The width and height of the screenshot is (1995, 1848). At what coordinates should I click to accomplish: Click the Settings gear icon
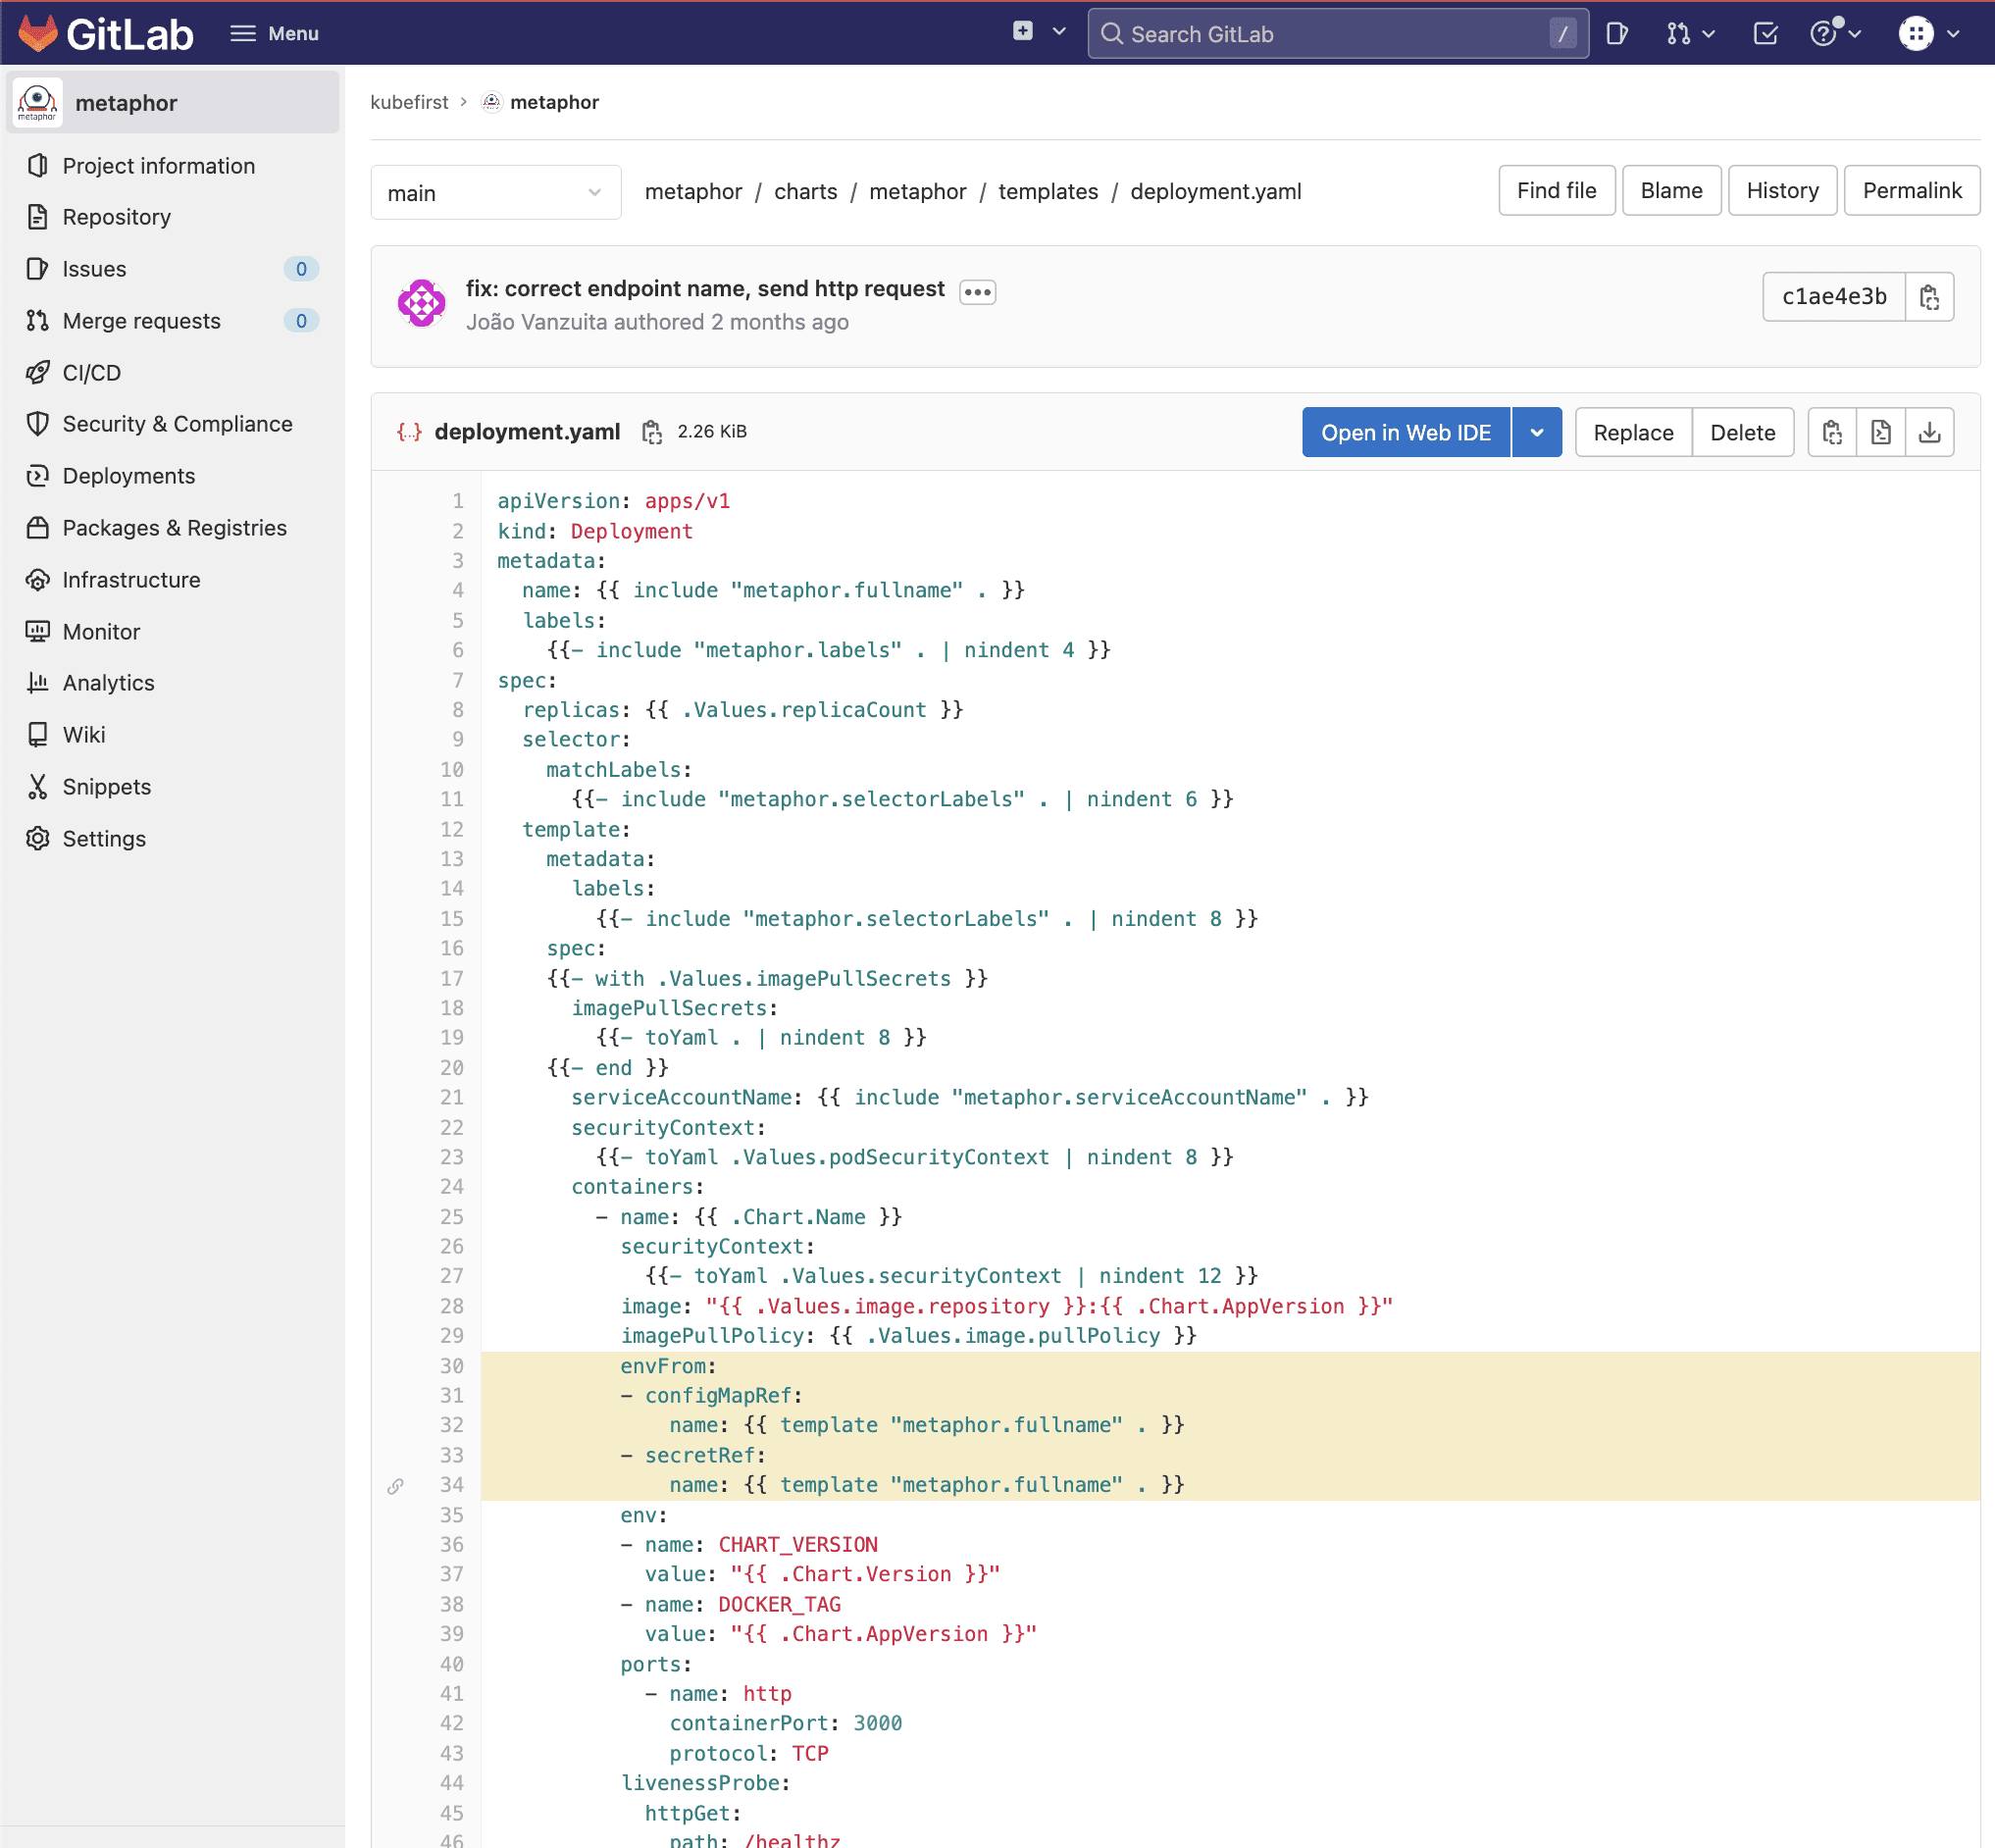click(38, 839)
